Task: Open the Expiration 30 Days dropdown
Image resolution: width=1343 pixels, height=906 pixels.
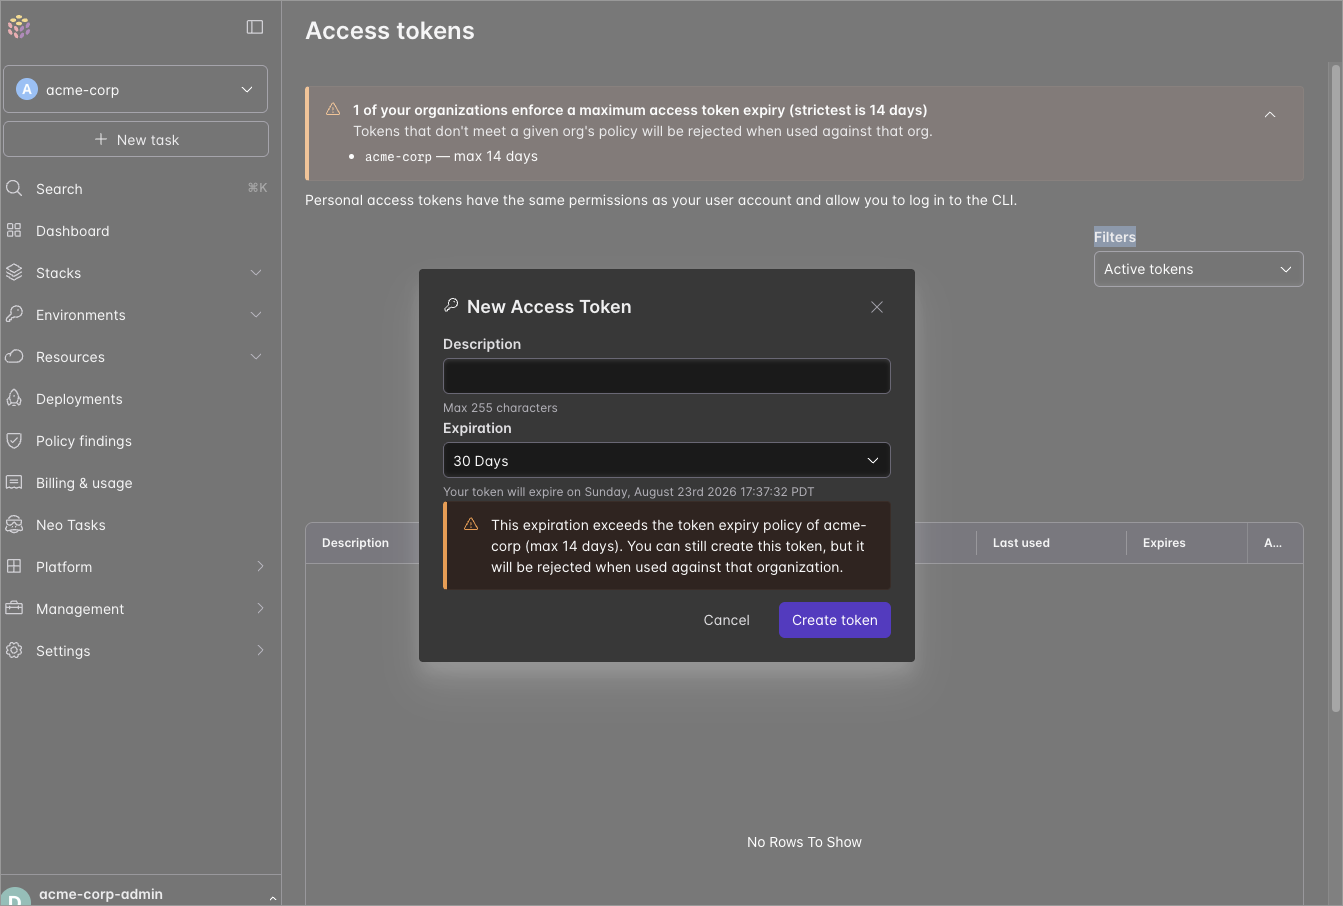Action: [666, 460]
